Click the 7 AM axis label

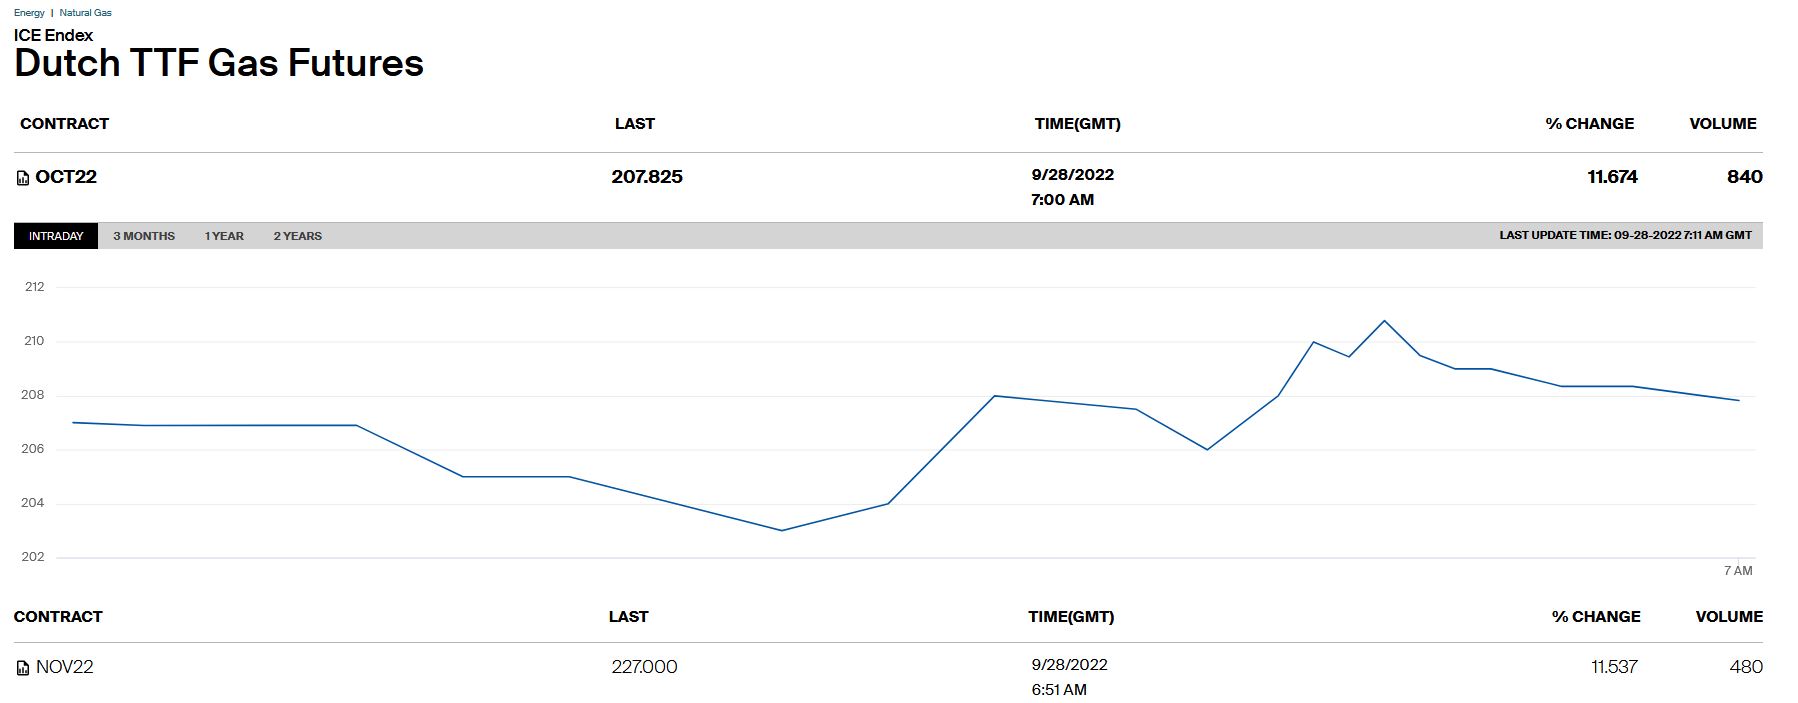[1738, 571]
